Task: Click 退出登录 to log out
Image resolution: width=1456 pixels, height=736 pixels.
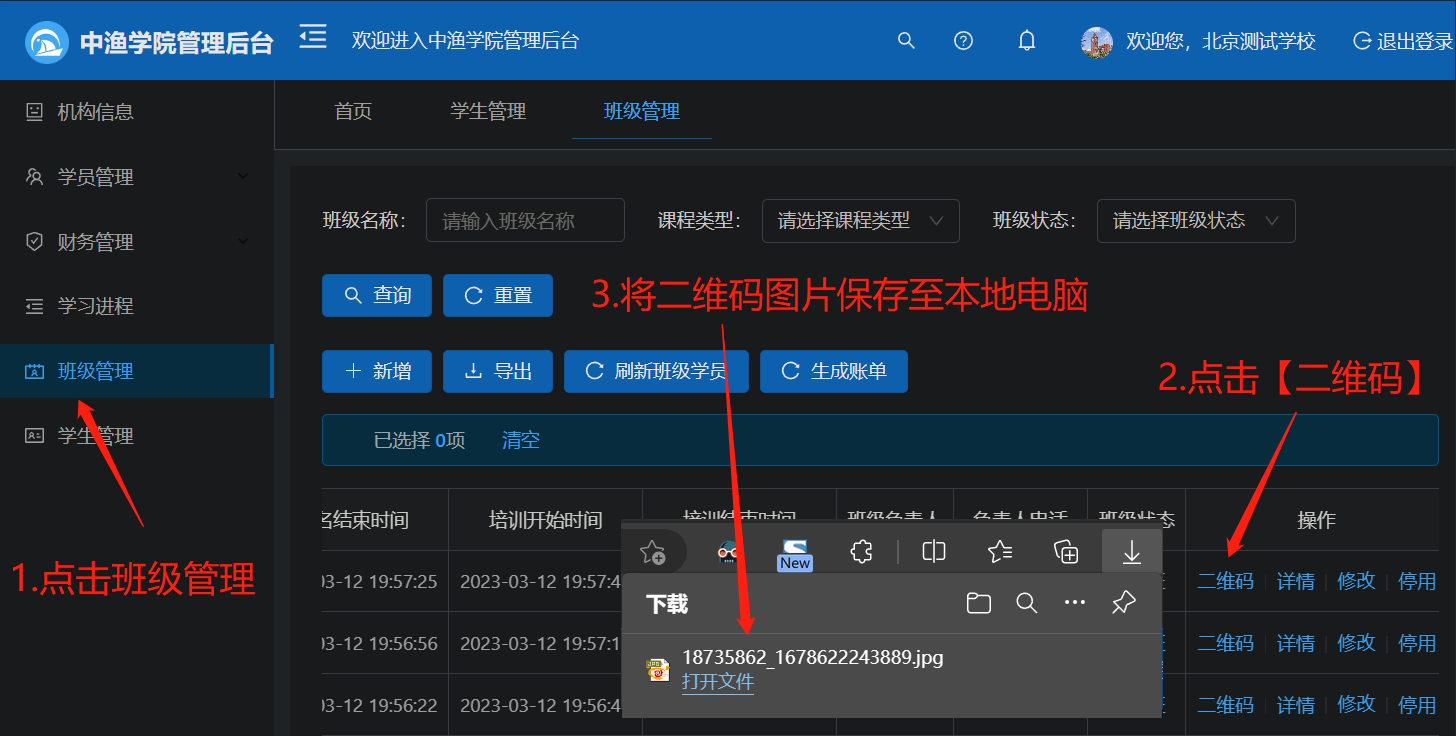Action: coord(1403,41)
